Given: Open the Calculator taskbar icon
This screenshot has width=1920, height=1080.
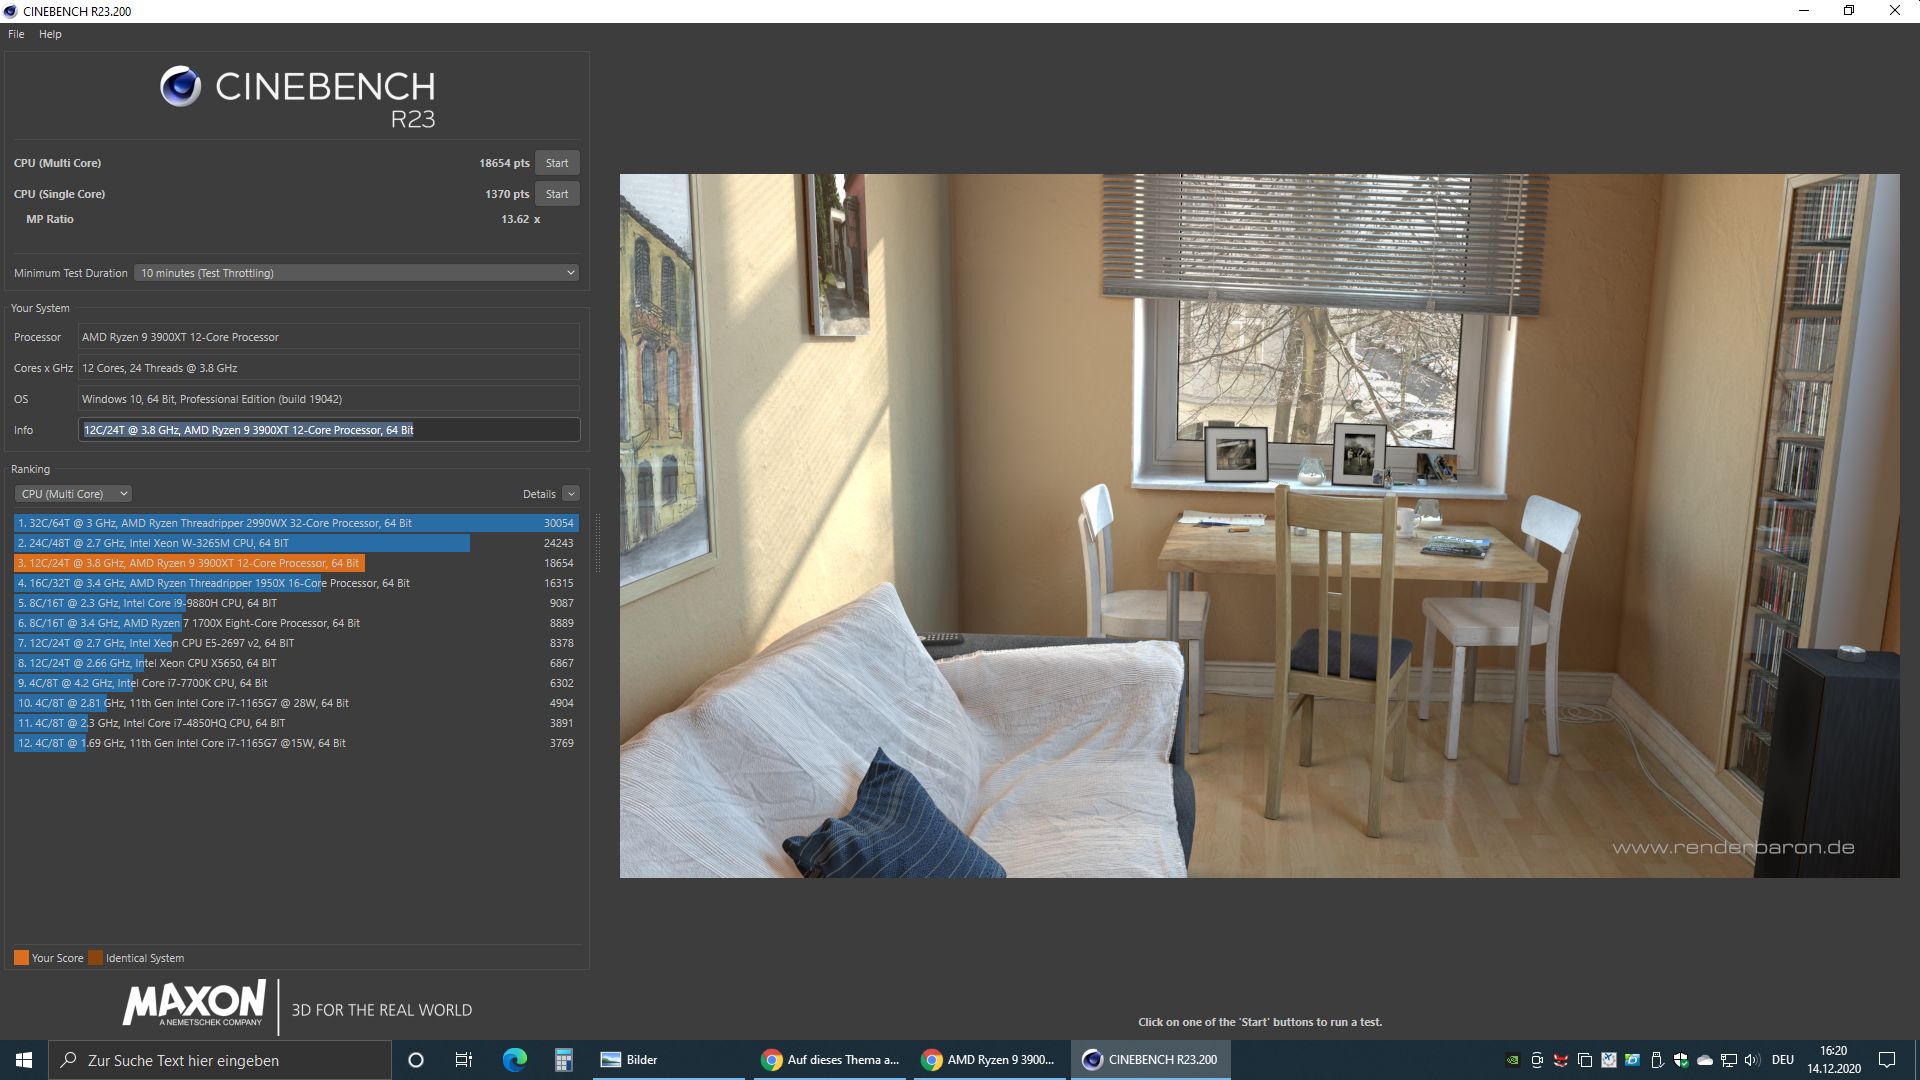Looking at the screenshot, I should [563, 1060].
